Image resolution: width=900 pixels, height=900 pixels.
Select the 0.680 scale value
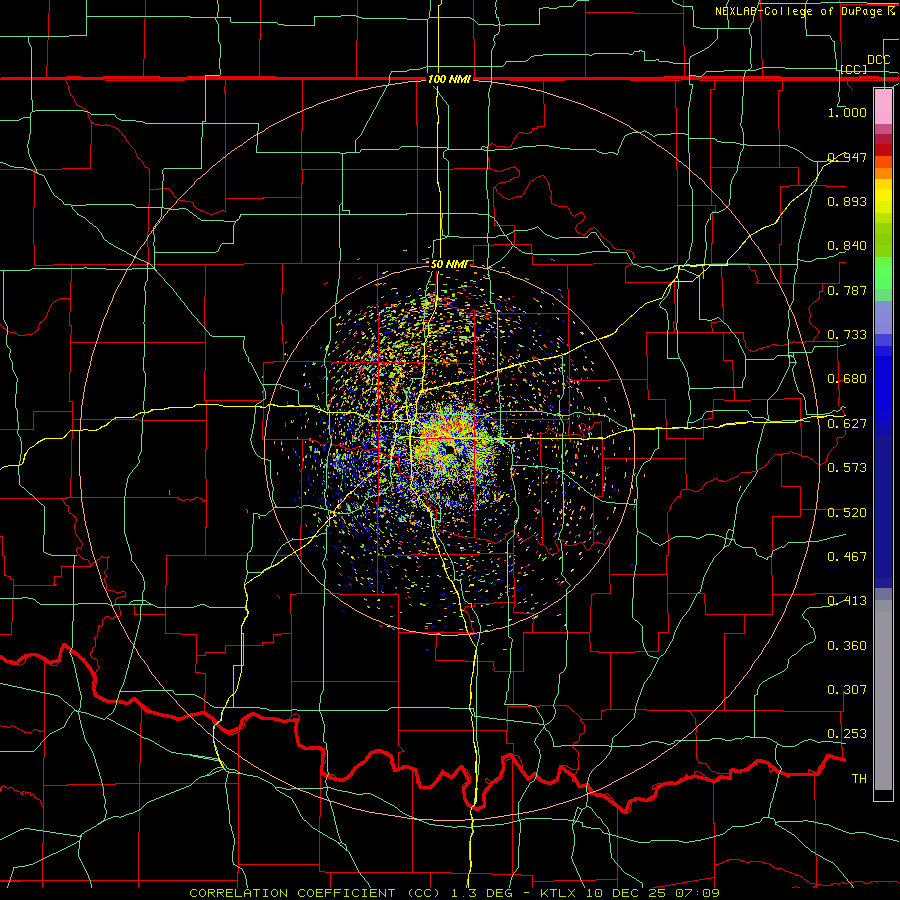pos(847,379)
